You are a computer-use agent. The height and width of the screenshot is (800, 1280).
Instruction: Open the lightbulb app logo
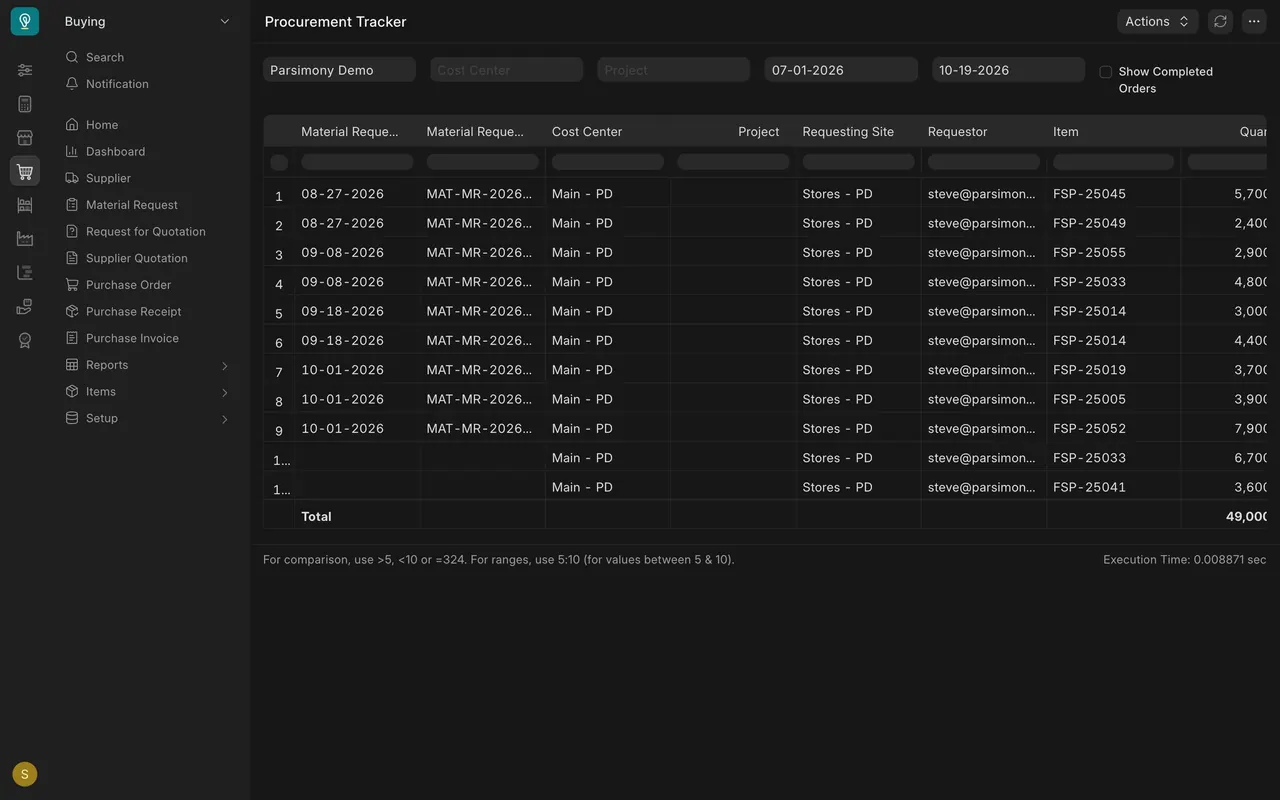[25, 21]
